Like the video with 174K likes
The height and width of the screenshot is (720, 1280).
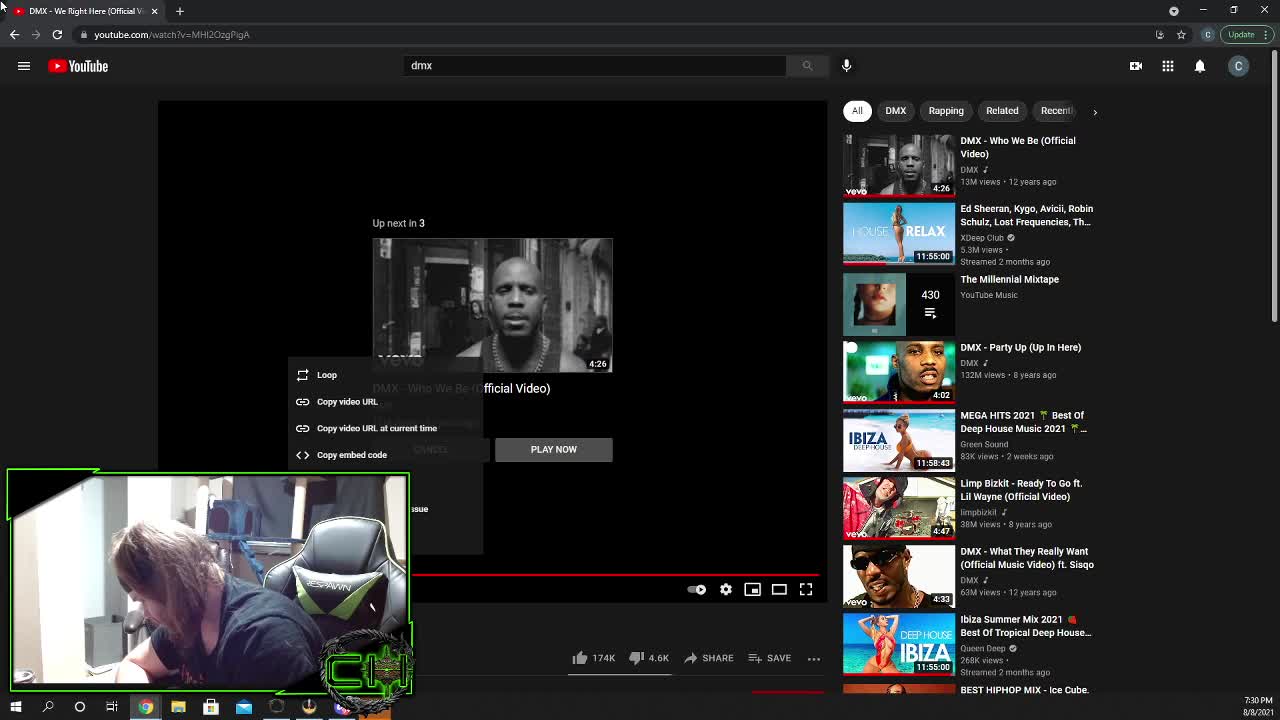click(x=593, y=658)
